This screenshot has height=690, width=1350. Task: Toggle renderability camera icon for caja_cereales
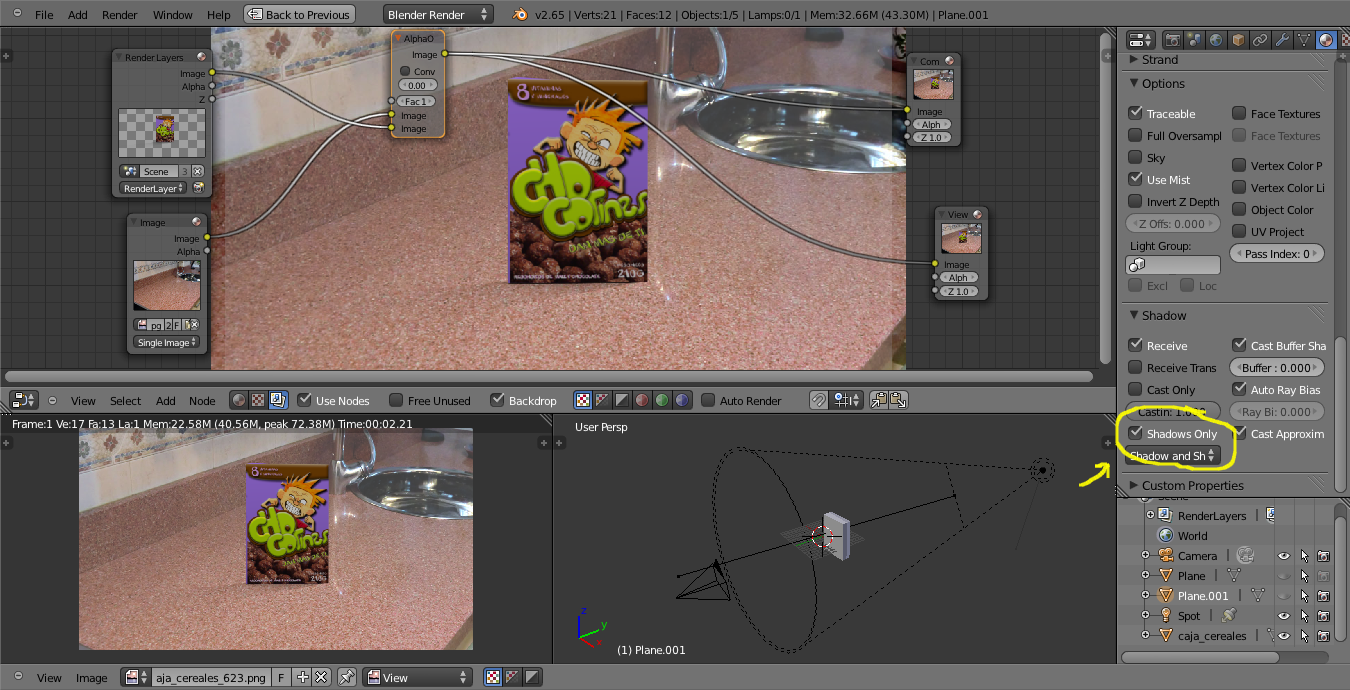[x=1323, y=636]
